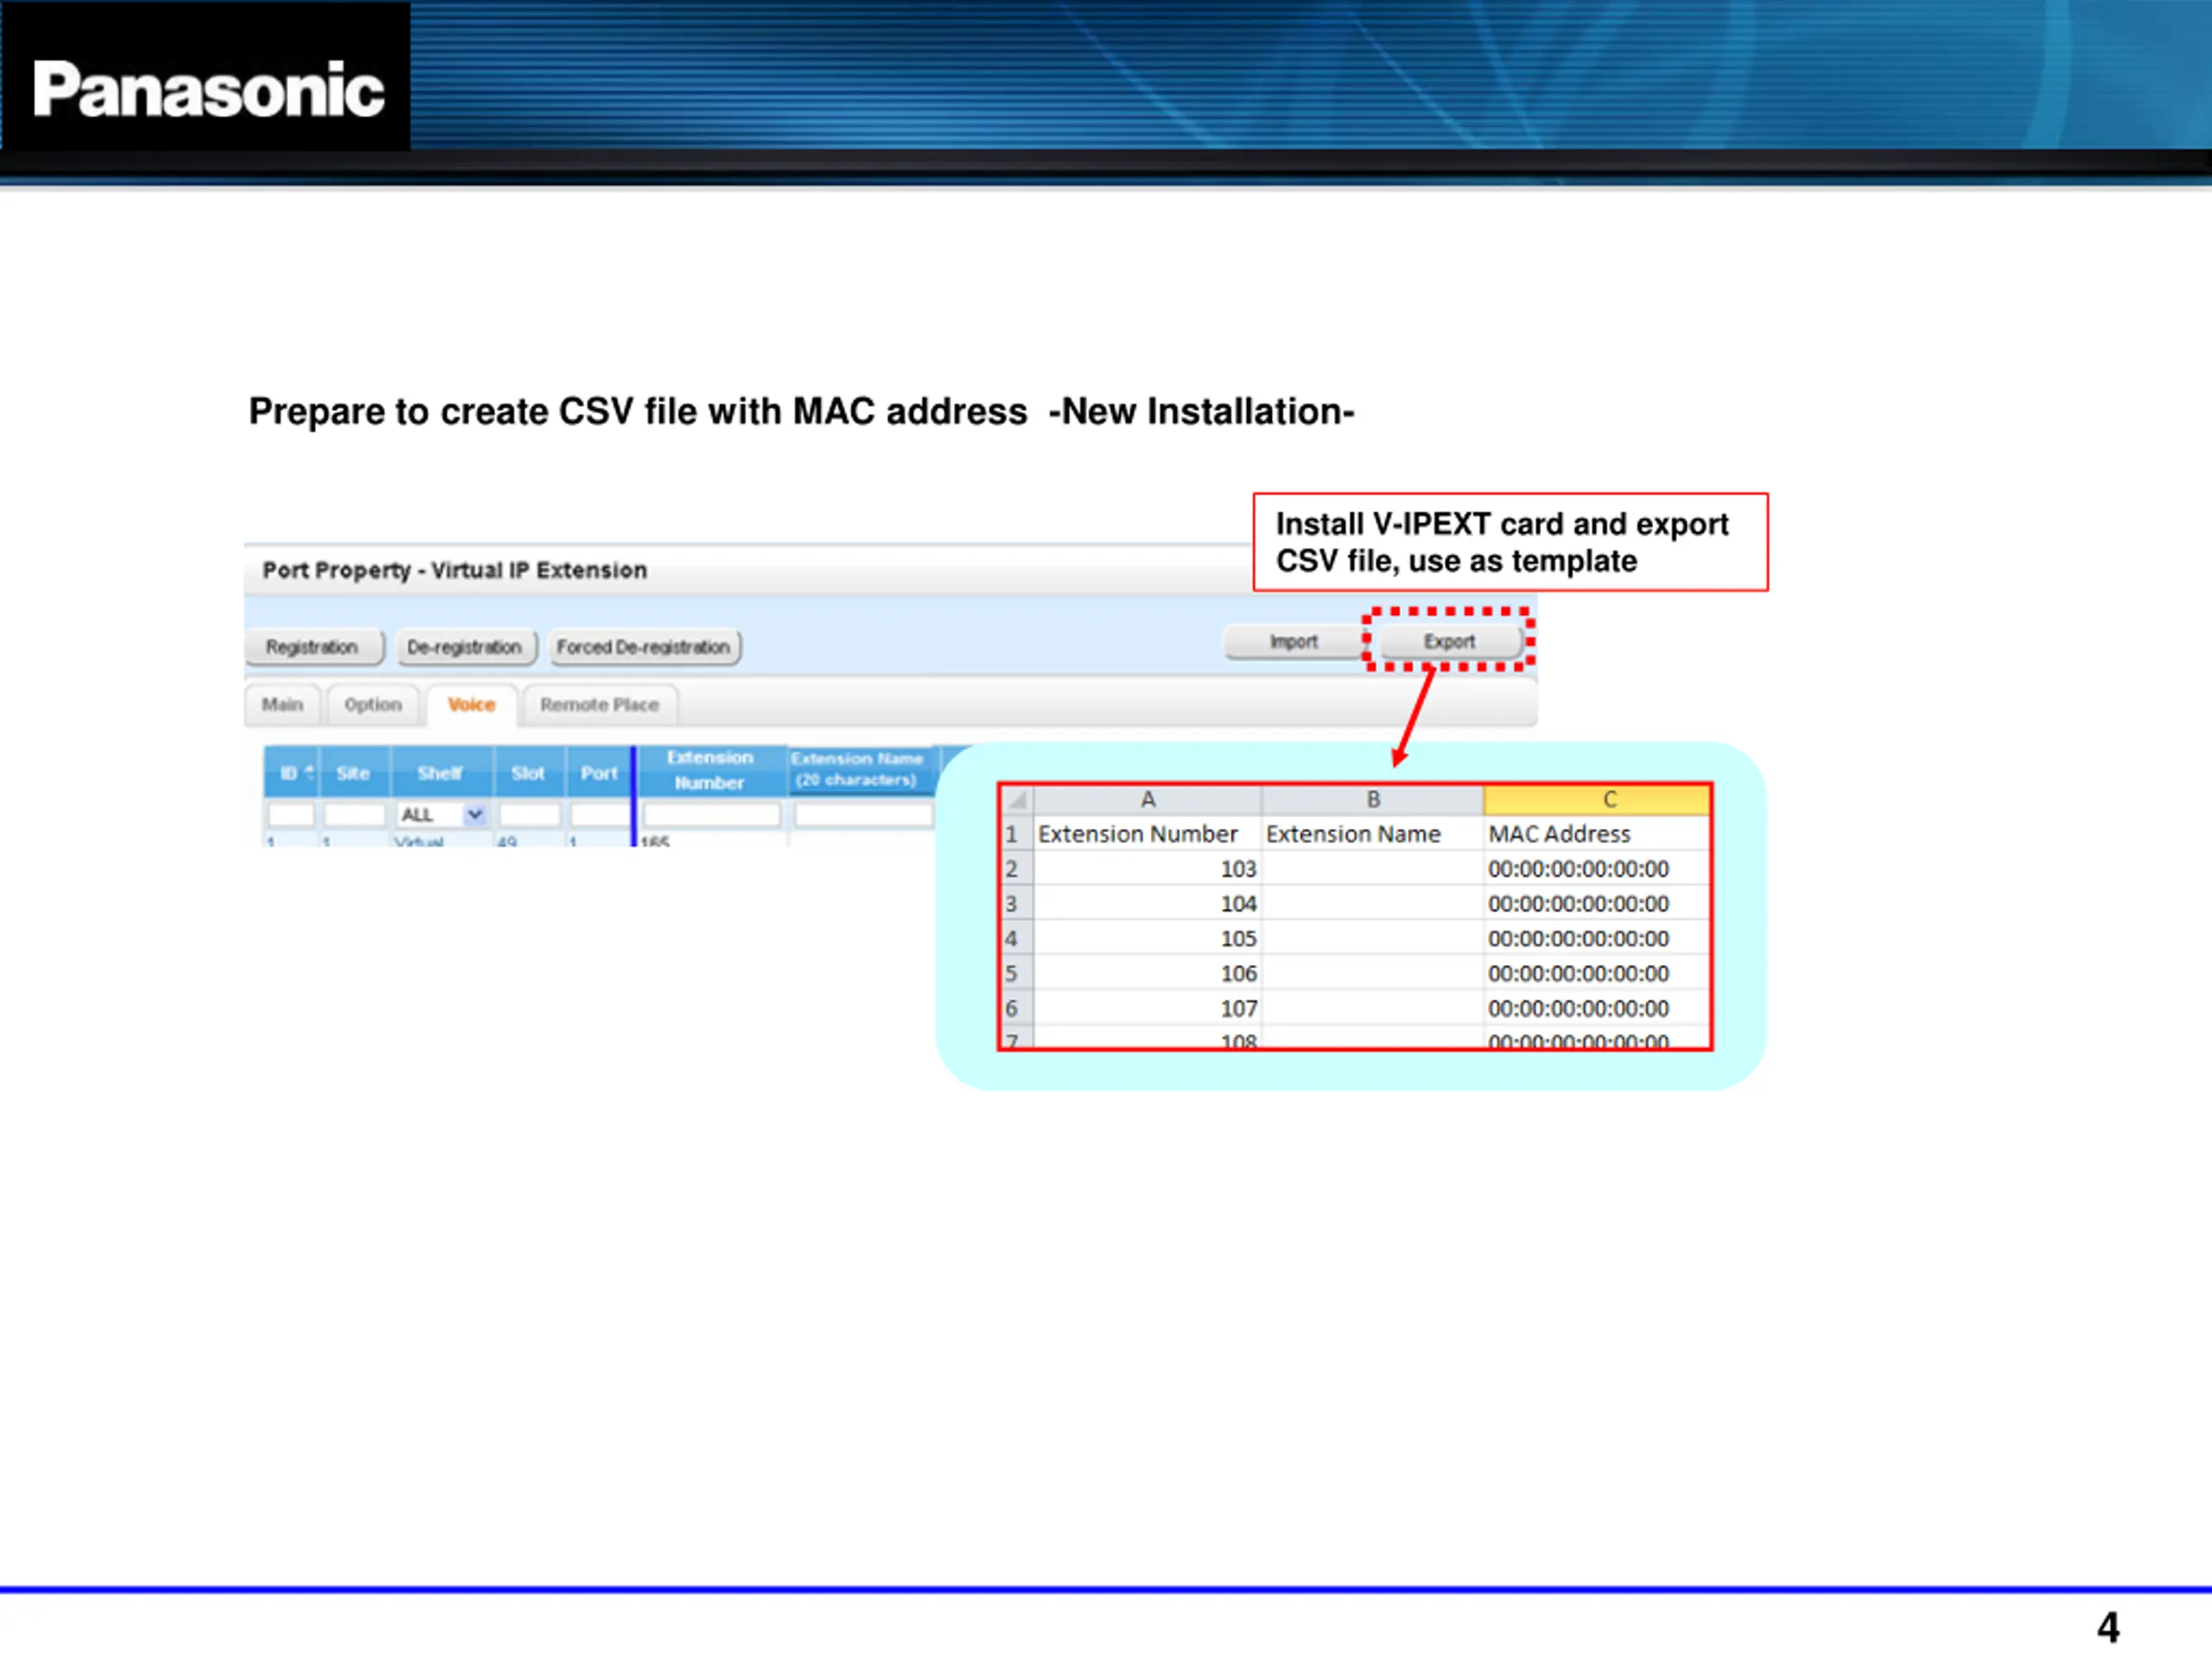
Task: Click the Extension Number cell in row 1
Action: (x=1148, y=834)
